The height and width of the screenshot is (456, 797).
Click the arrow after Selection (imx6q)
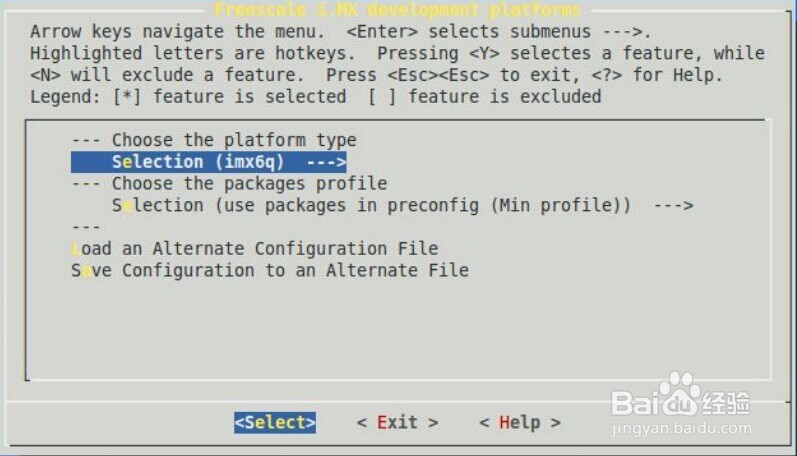point(326,162)
